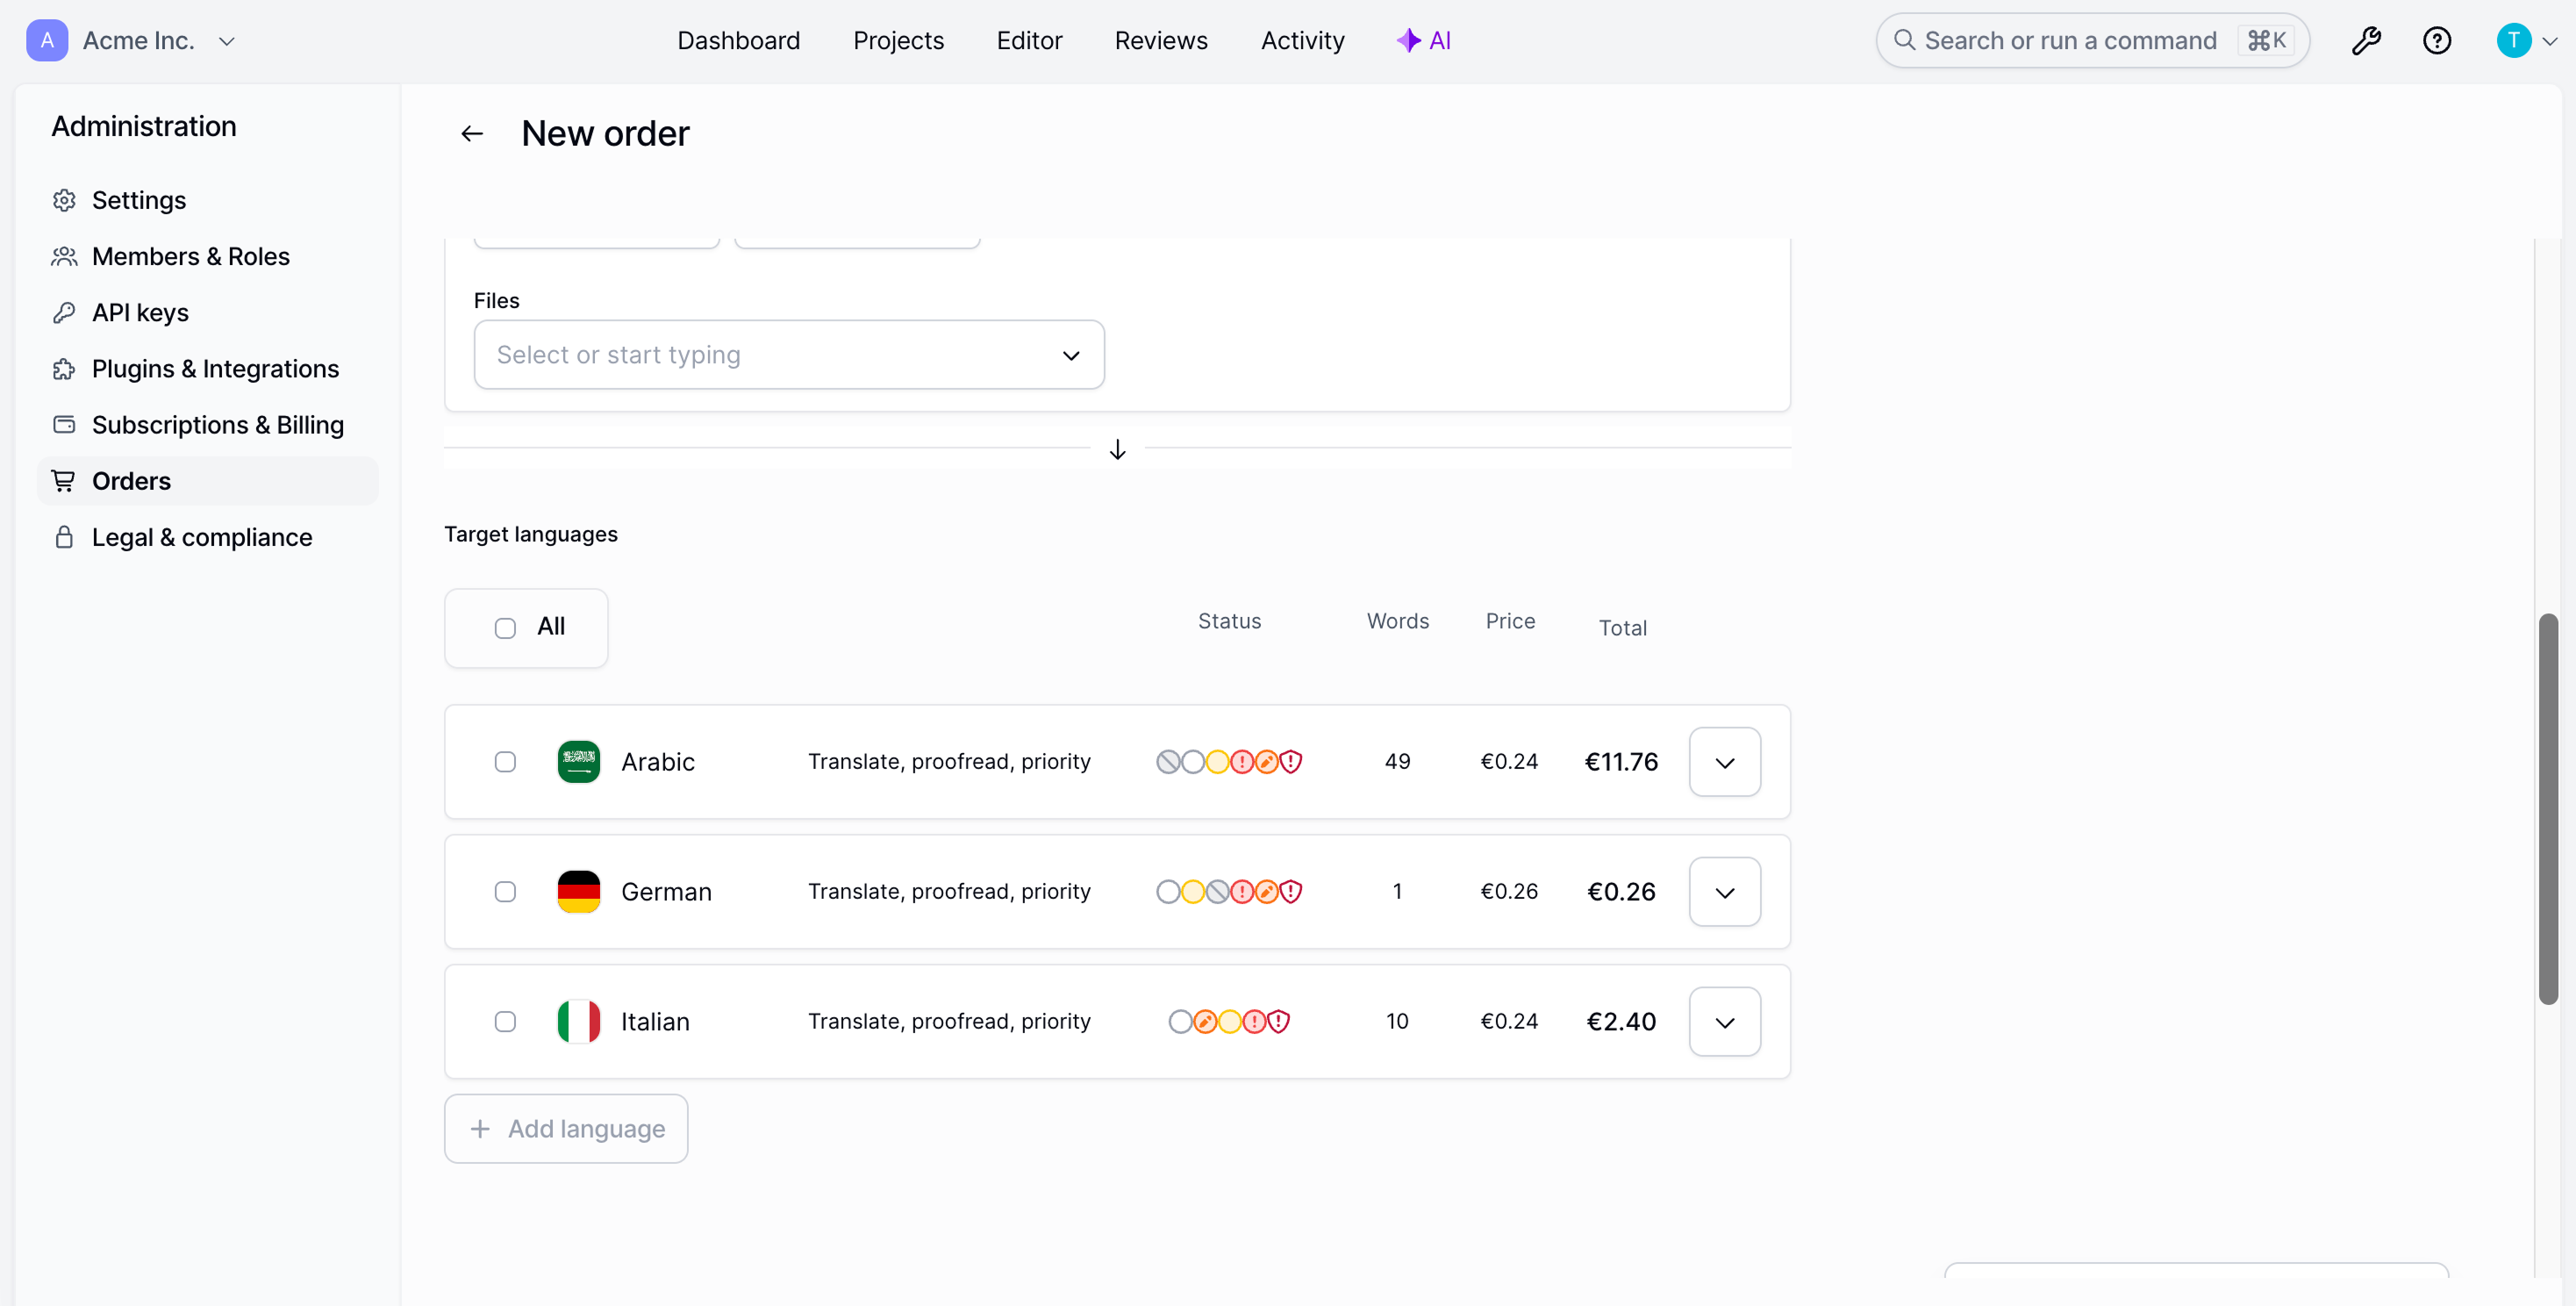Open the help question mark icon
This screenshot has height=1306, width=2576.
tap(2437, 41)
